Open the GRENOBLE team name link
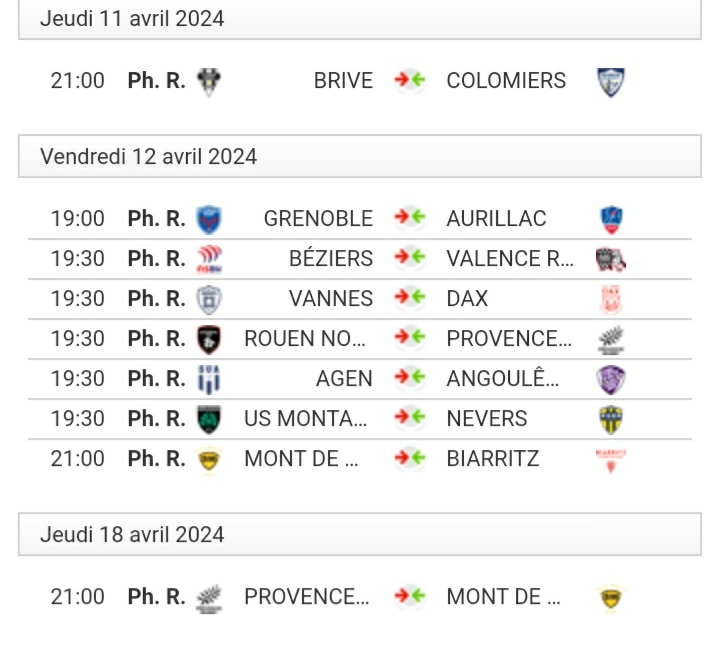 [318, 219]
